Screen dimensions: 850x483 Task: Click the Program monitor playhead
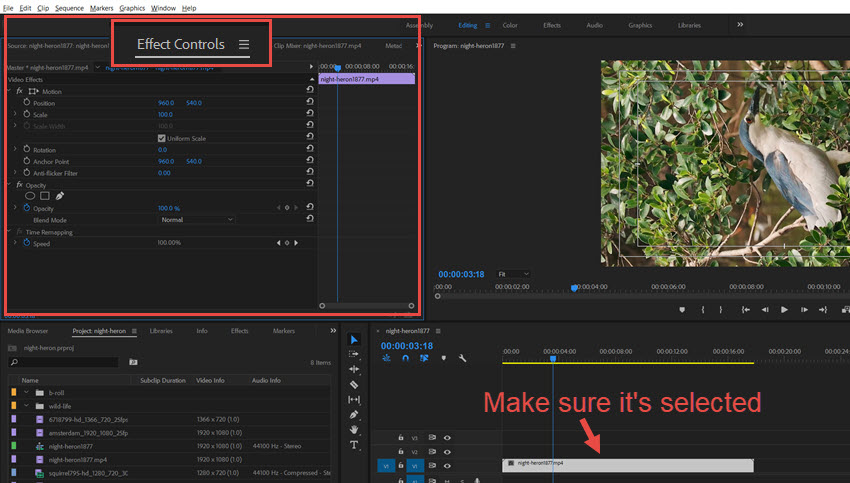click(574, 288)
